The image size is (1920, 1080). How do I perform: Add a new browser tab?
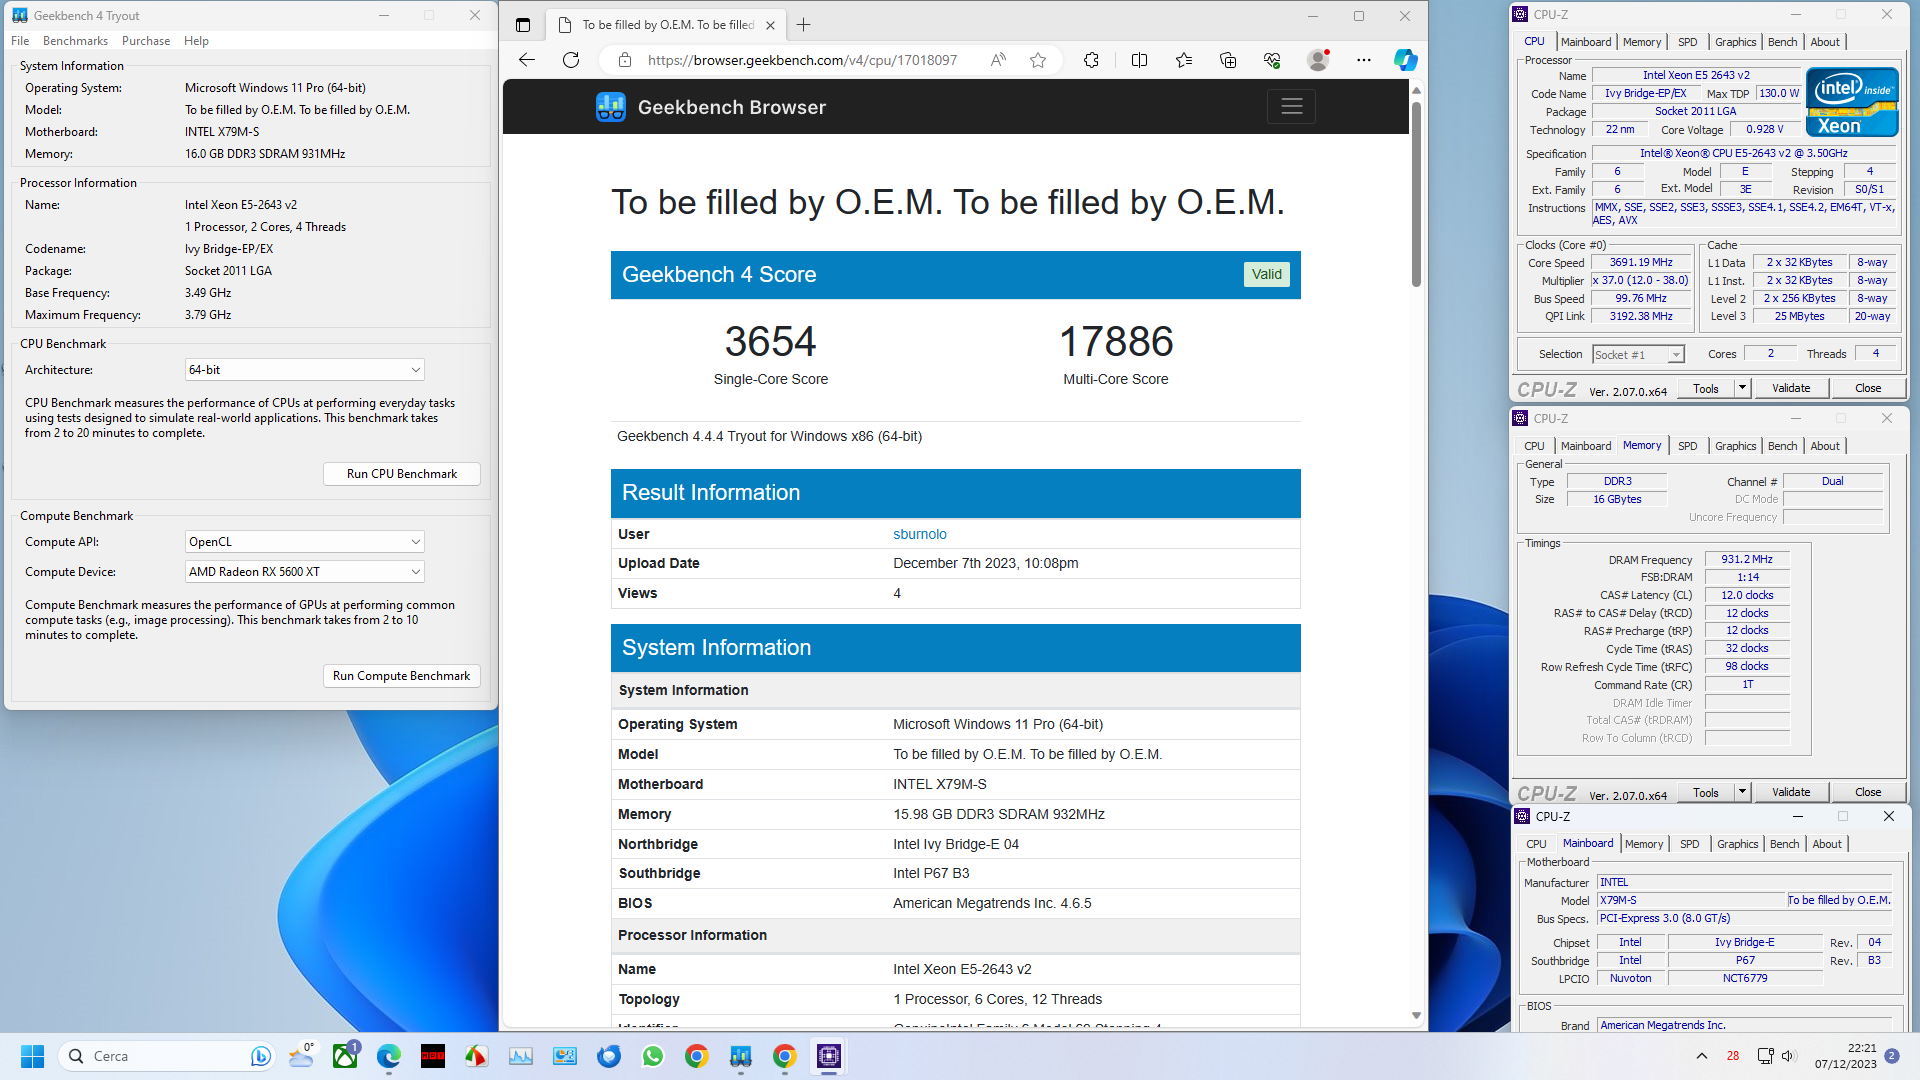(x=803, y=25)
